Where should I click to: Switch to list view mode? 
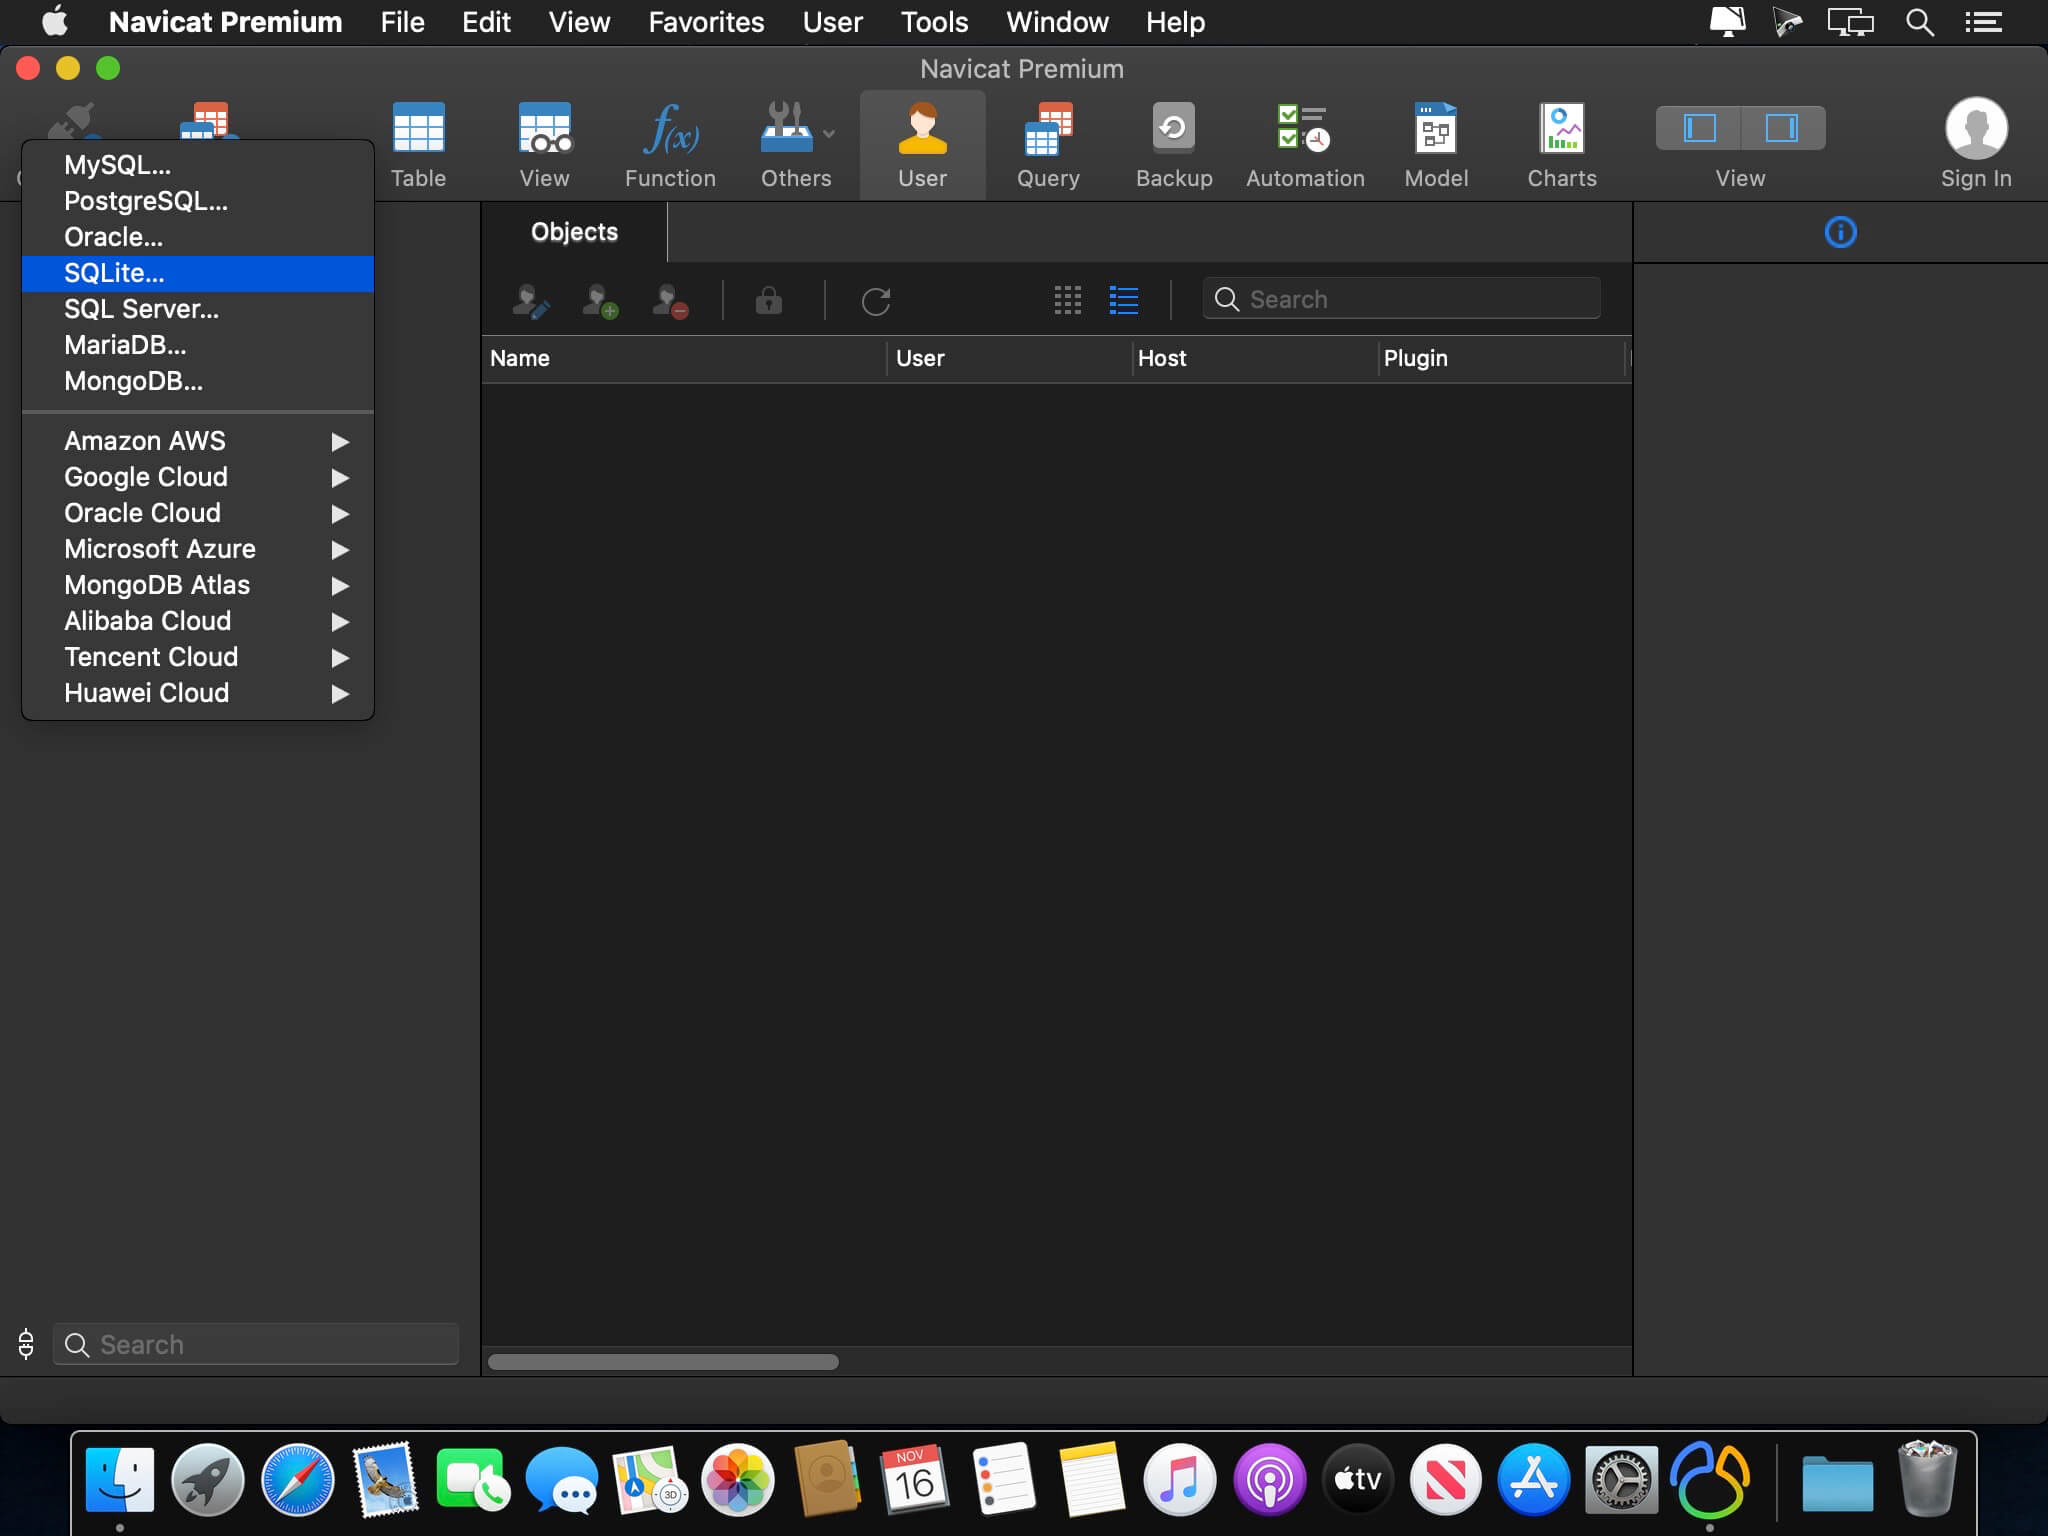(1123, 300)
